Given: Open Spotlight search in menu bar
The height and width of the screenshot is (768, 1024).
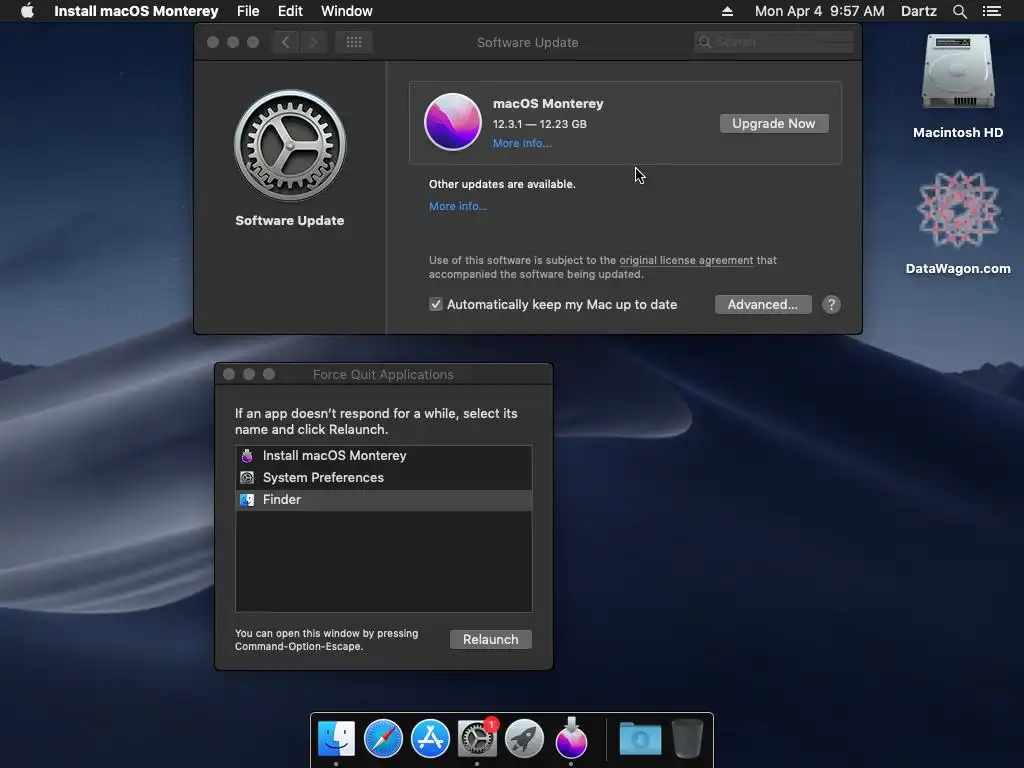Looking at the screenshot, I should 959,11.
